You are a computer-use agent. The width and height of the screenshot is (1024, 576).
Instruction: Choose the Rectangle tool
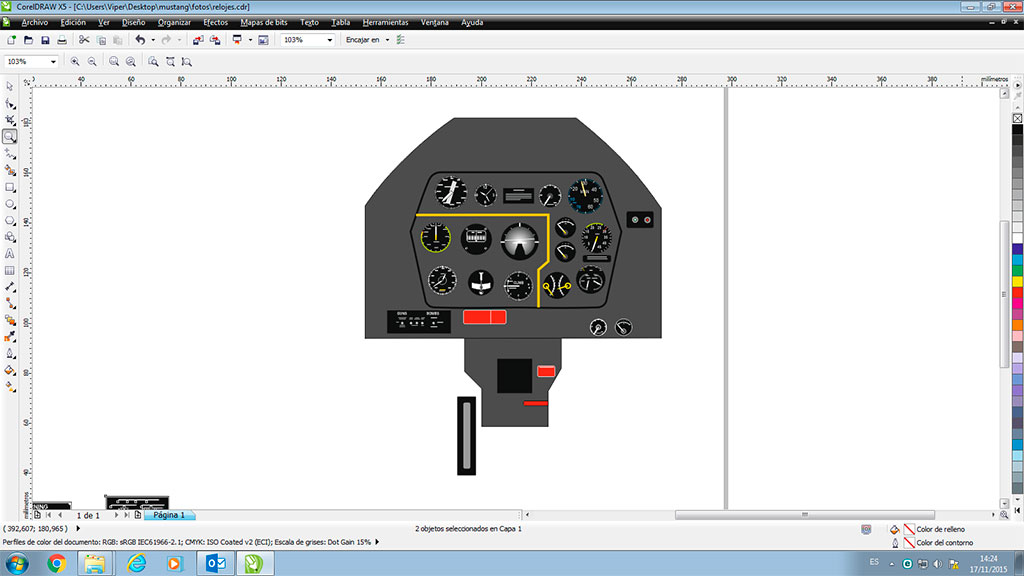pyautogui.click(x=9, y=187)
